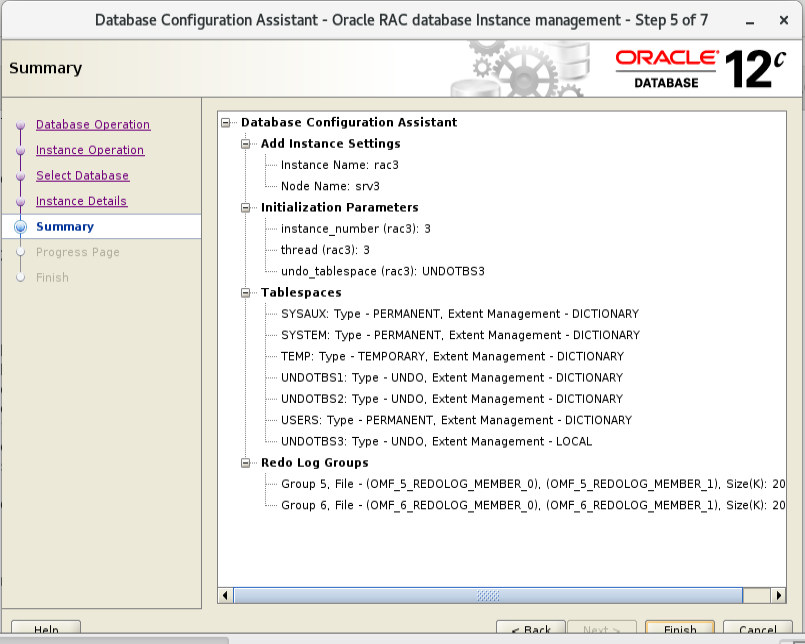Return to the Instance Details step
Screen dimensions: 805x644
point(81,201)
